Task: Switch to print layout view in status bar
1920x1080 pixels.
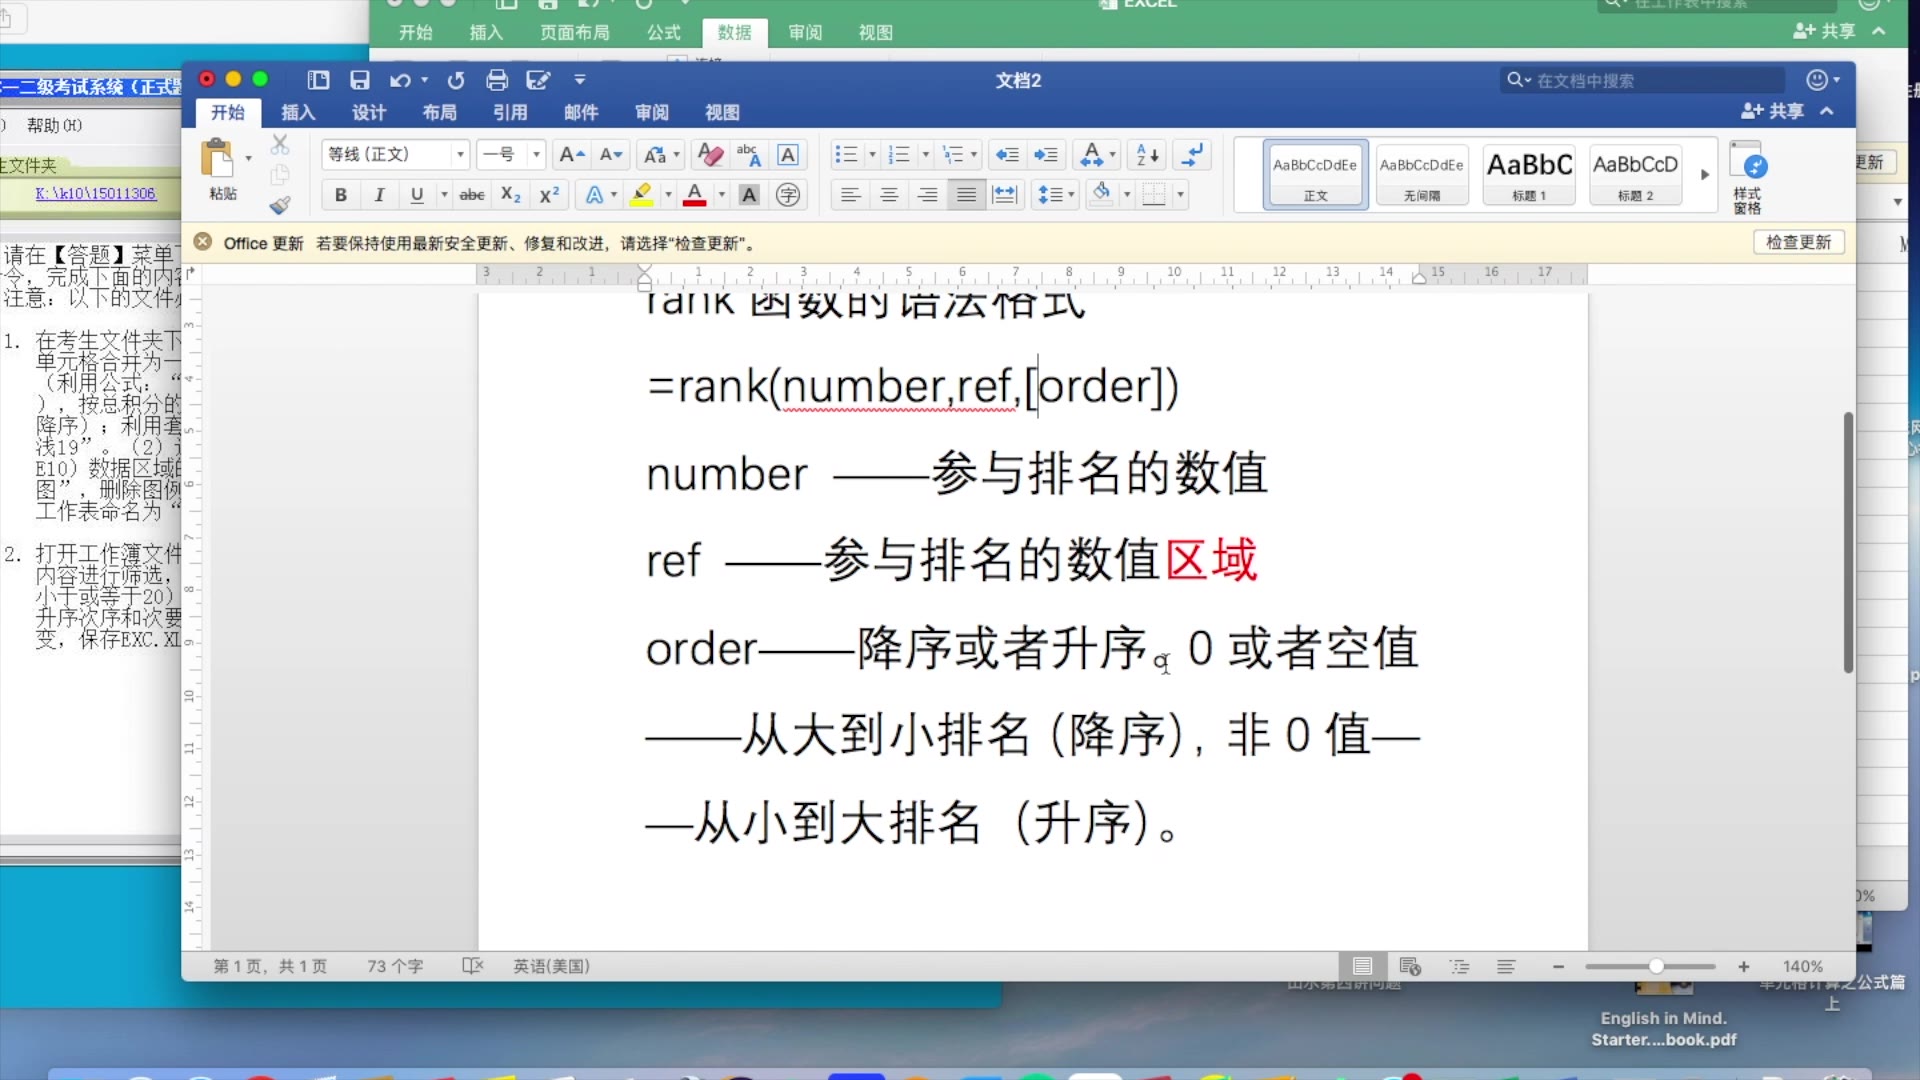Action: coord(1362,966)
